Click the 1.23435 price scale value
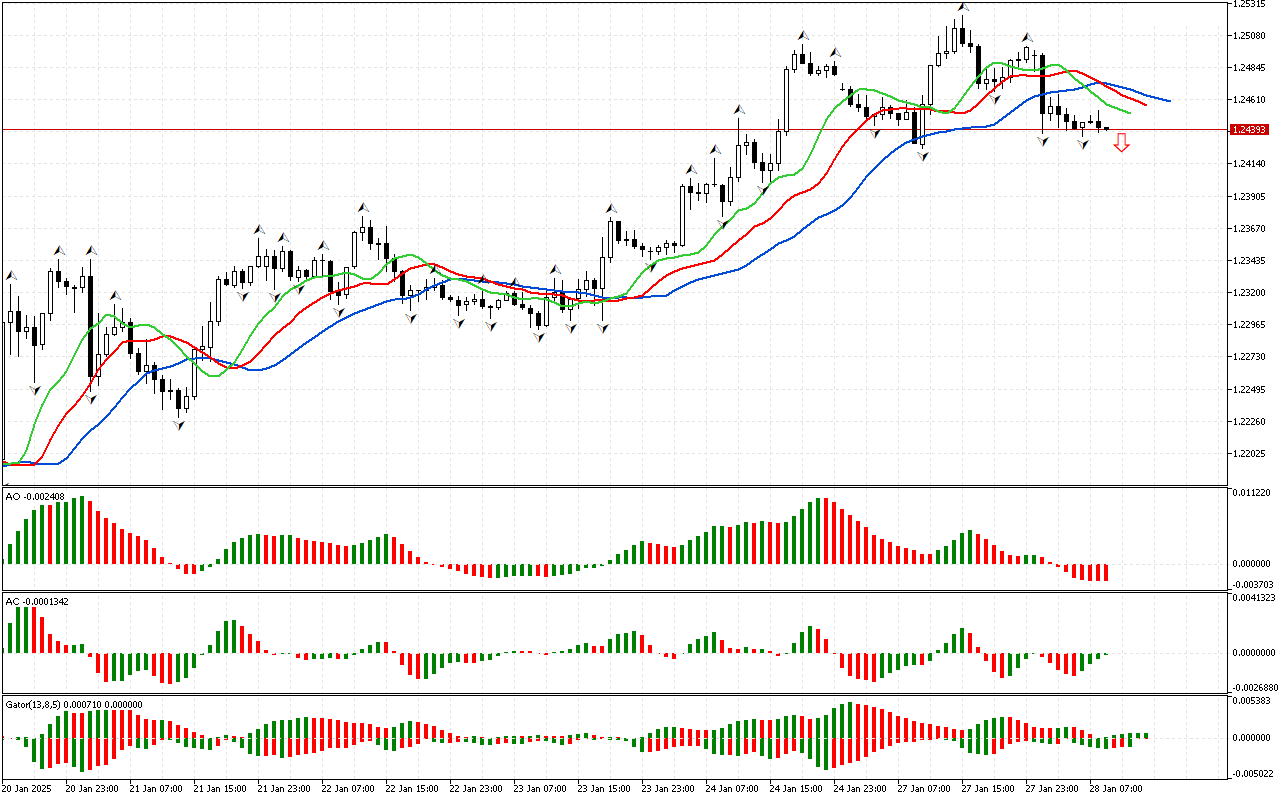Image resolution: width=1280 pixels, height=800 pixels. (1250, 261)
